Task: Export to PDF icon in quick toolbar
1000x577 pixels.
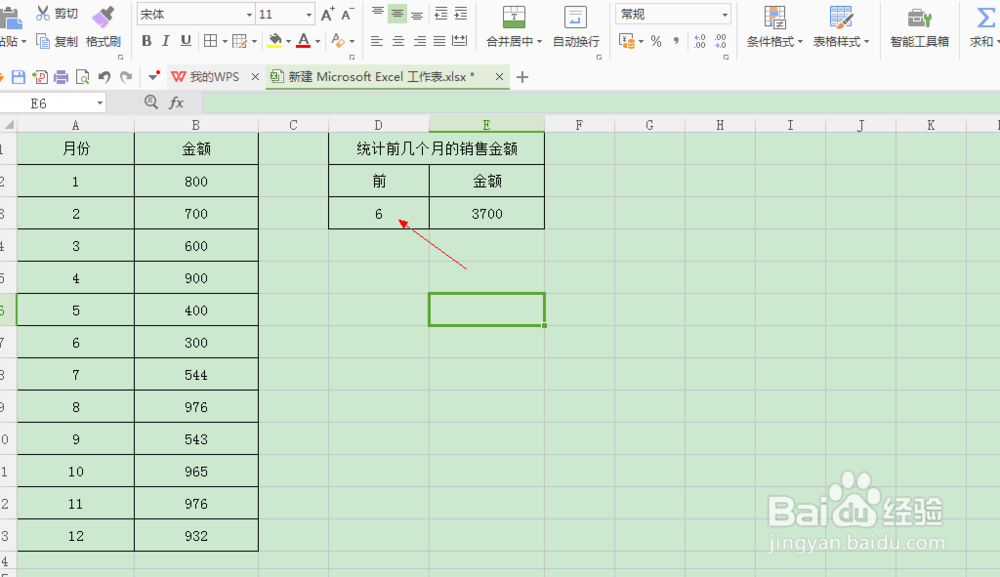Action: click(40, 77)
